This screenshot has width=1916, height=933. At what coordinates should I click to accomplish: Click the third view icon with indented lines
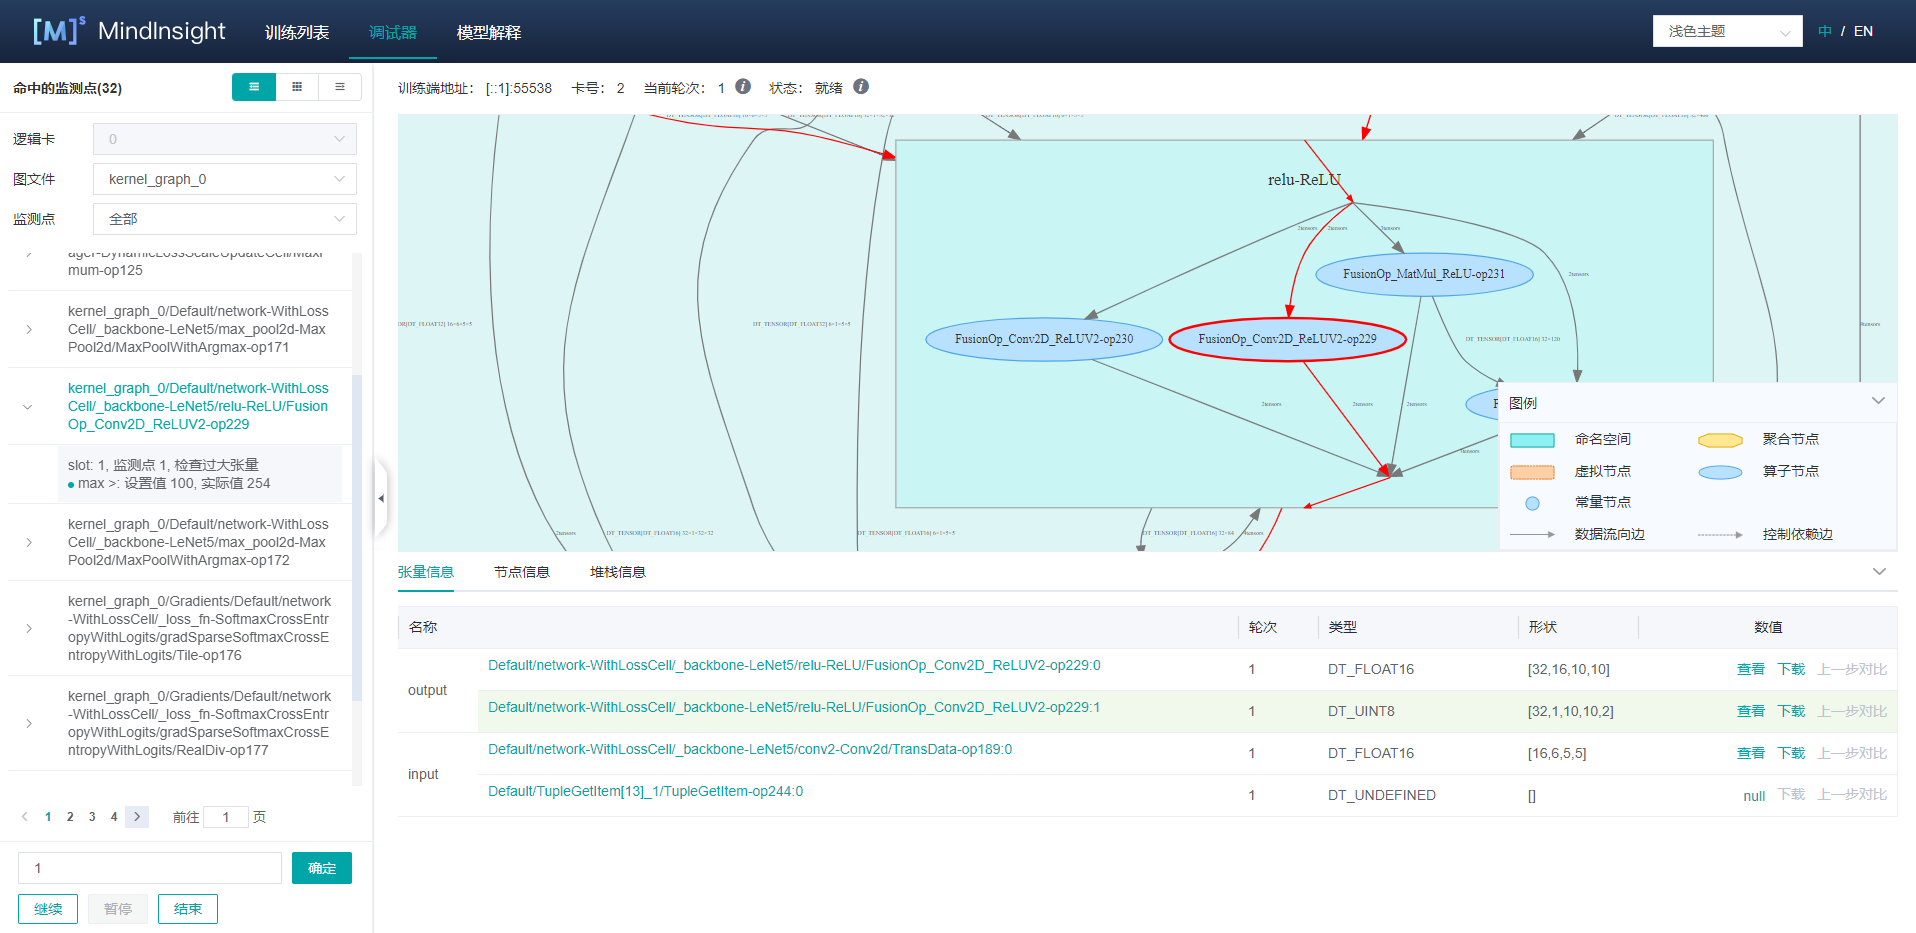[x=340, y=87]
